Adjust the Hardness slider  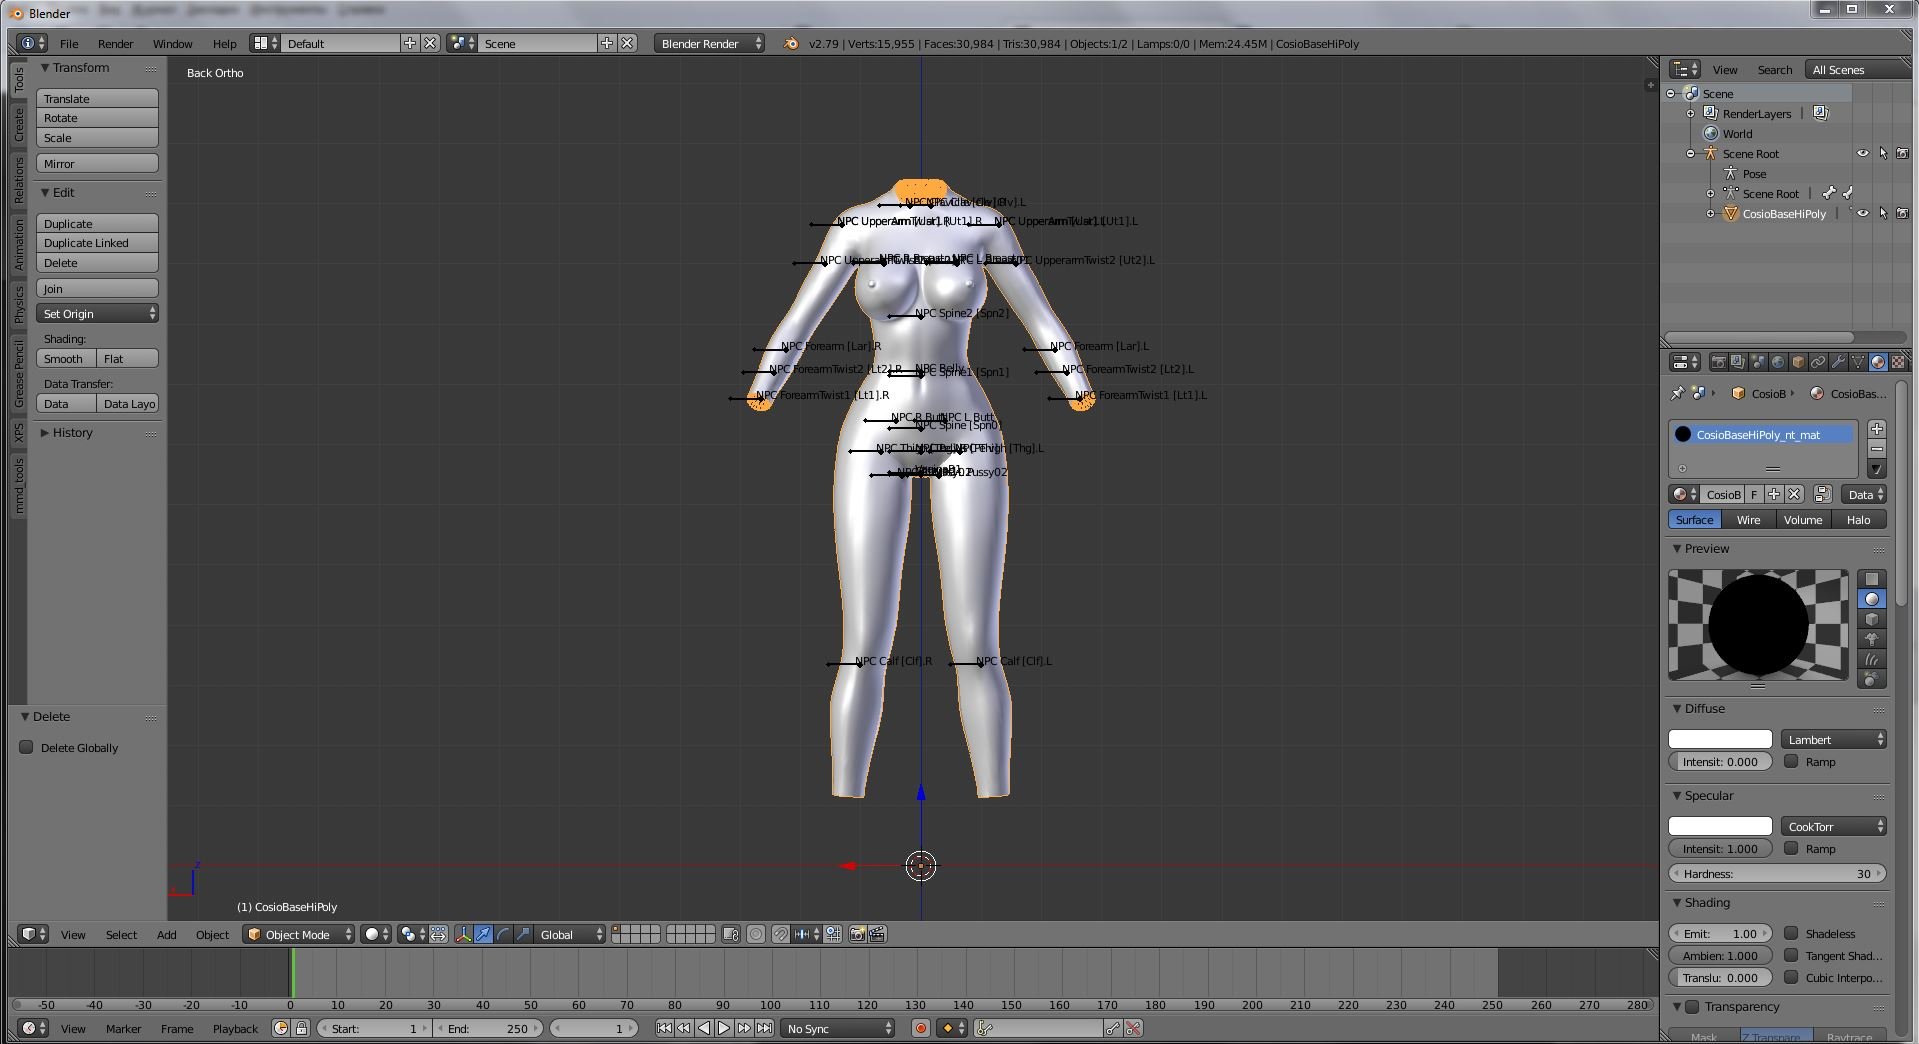pos(1777,873)
